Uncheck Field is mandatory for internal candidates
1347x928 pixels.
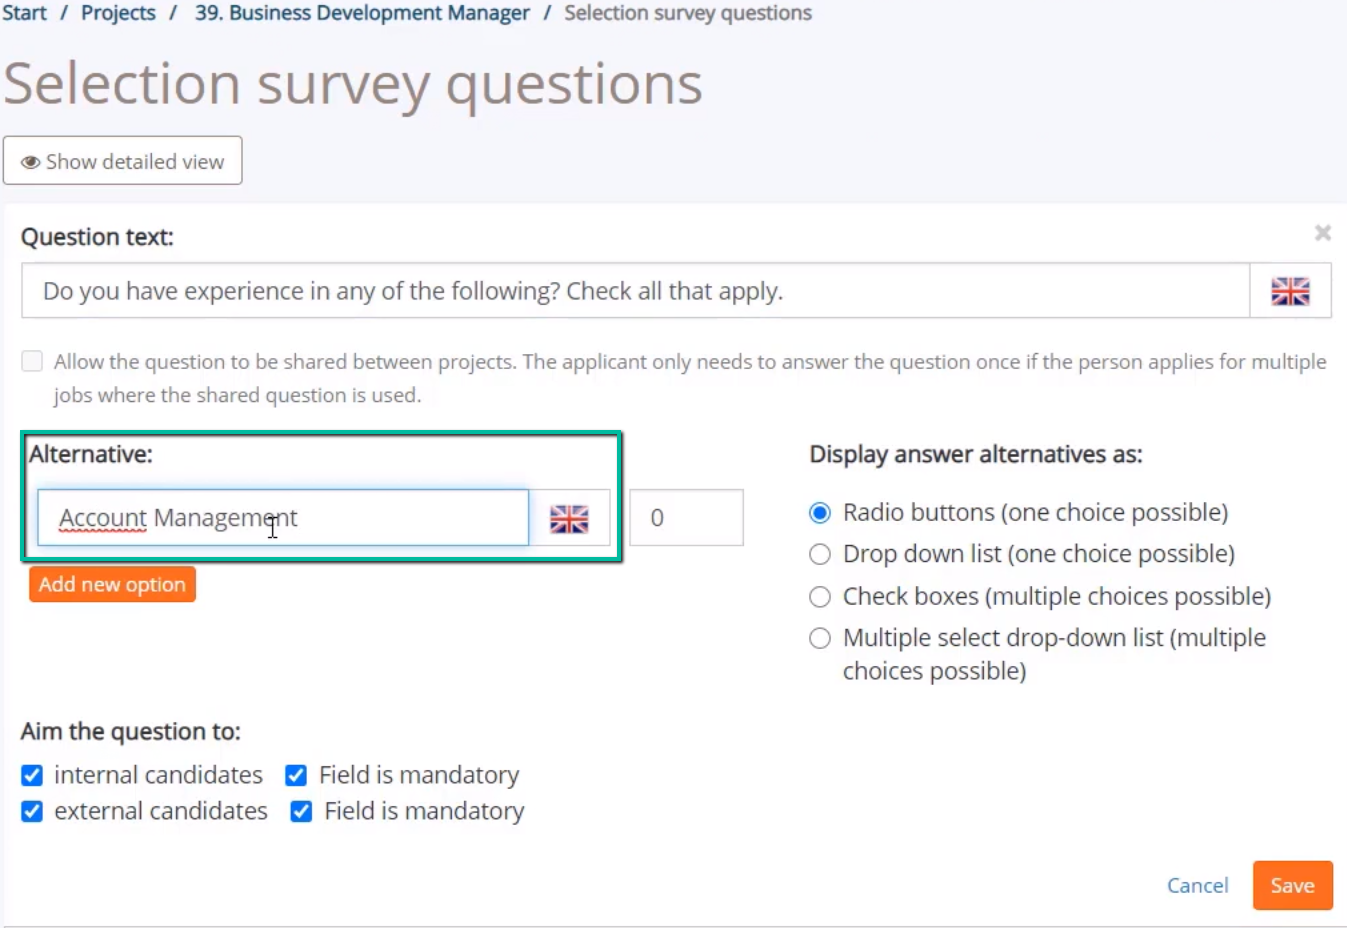tap(296, 775)
